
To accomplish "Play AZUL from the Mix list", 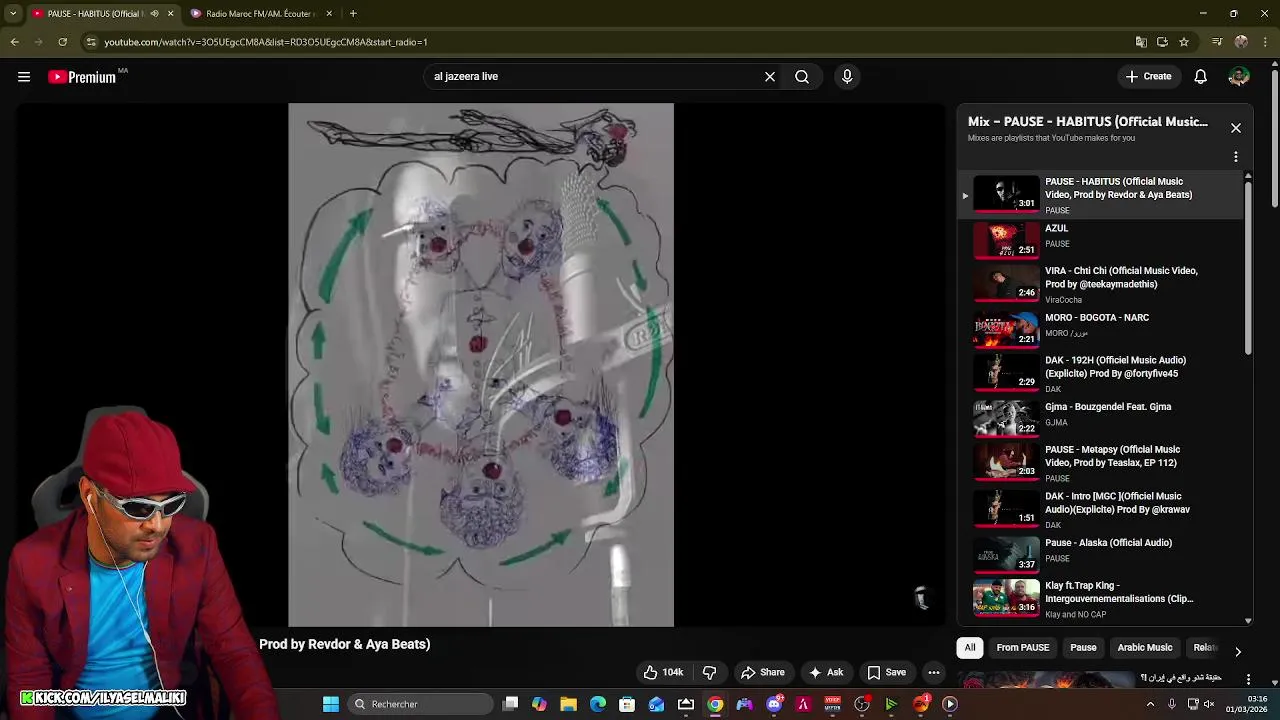I will (x=1100, y=240).
